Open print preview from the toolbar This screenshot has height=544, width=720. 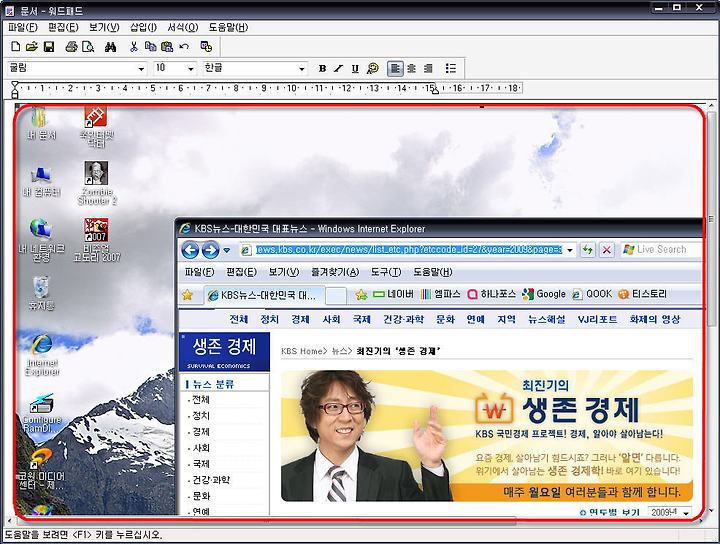click(x=88, y=46)
